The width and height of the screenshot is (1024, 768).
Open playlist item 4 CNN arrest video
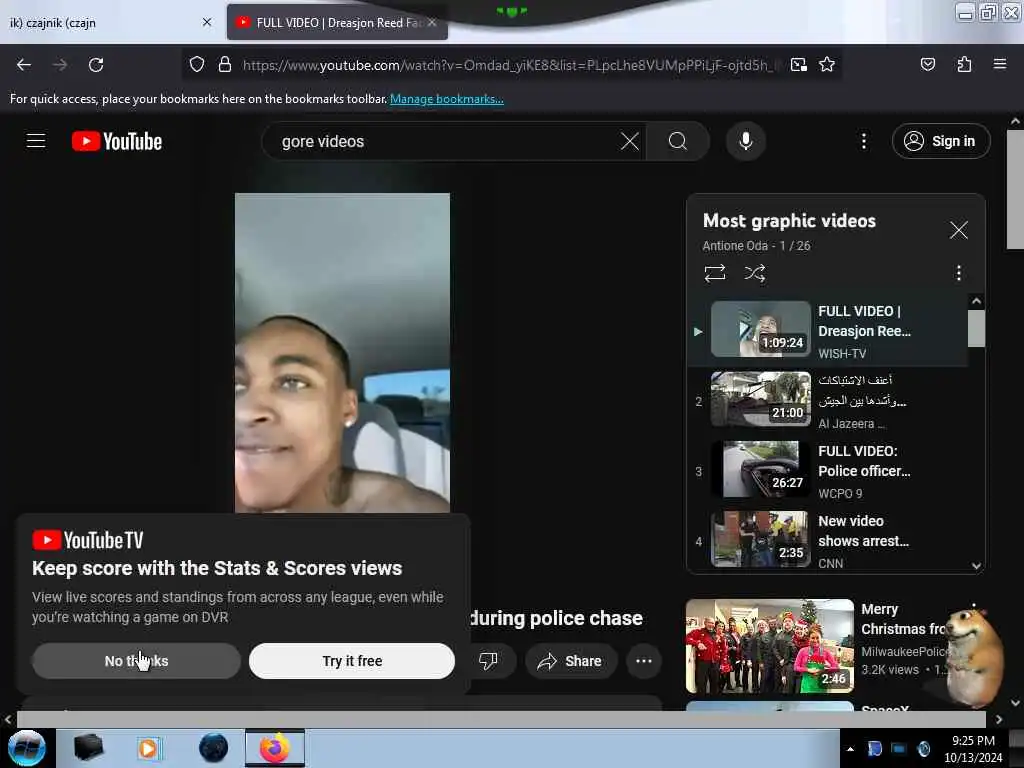click(x=828, y=539)
